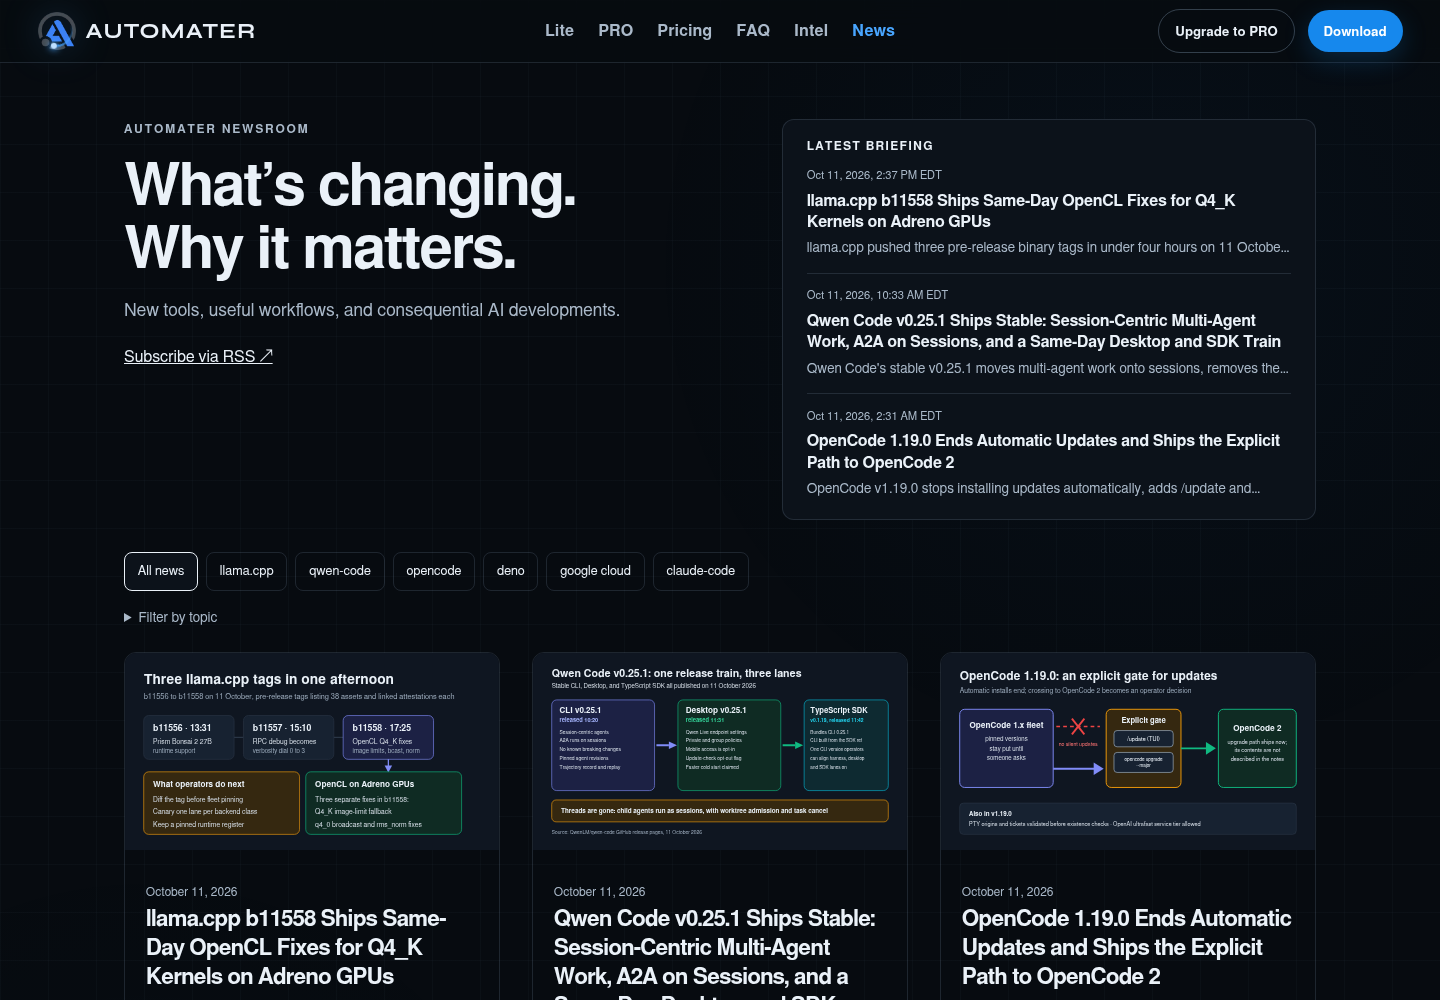
Task: Subscribe via RSS link
Action: pyautogui.click(x=198, y=356)
